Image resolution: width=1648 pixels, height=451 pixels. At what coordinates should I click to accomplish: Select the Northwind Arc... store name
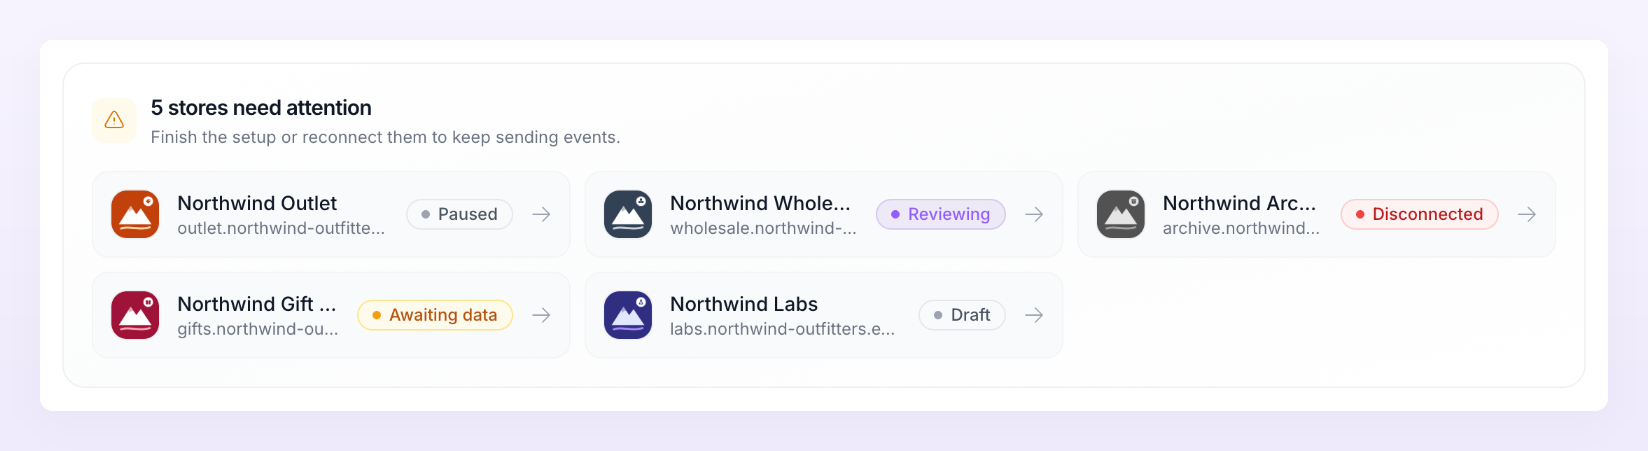tap(1239, 203)
